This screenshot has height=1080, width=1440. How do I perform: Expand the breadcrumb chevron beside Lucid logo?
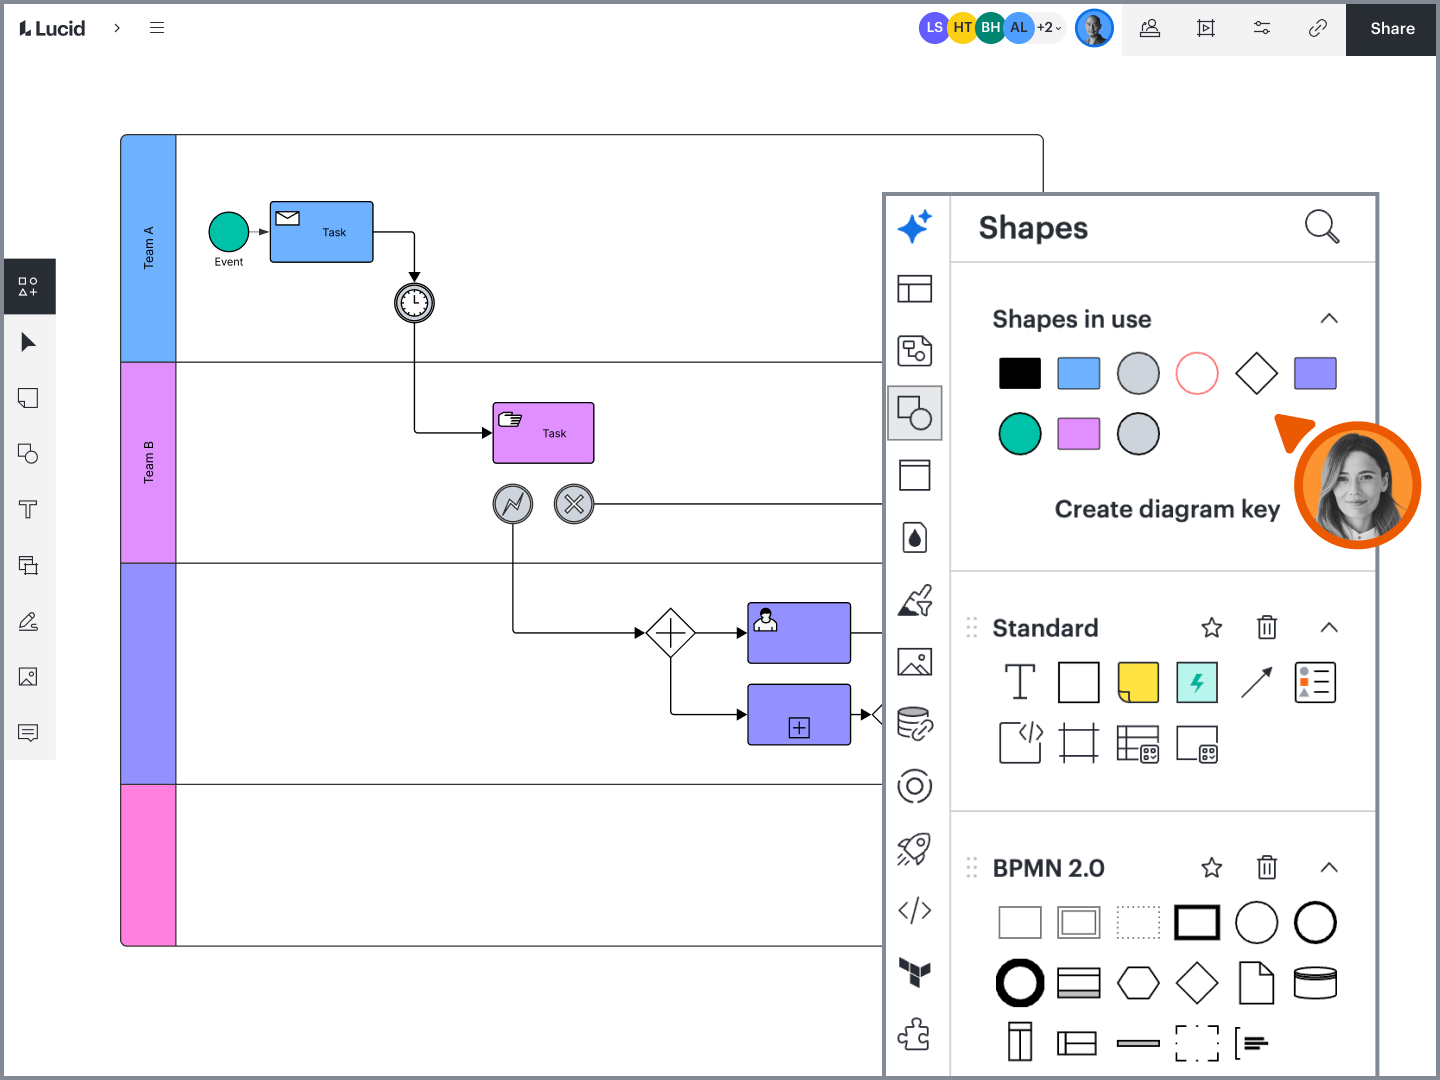coord(117,28)
